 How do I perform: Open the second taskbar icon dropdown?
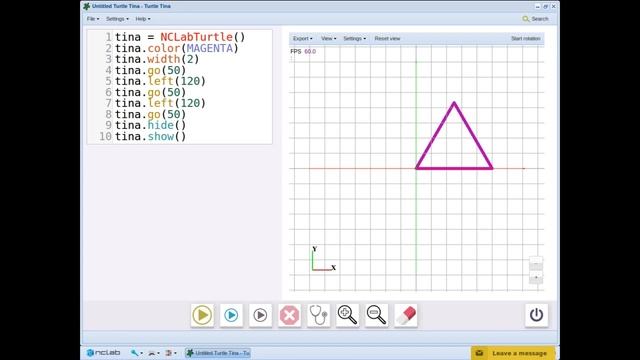(x=153, y=353)
